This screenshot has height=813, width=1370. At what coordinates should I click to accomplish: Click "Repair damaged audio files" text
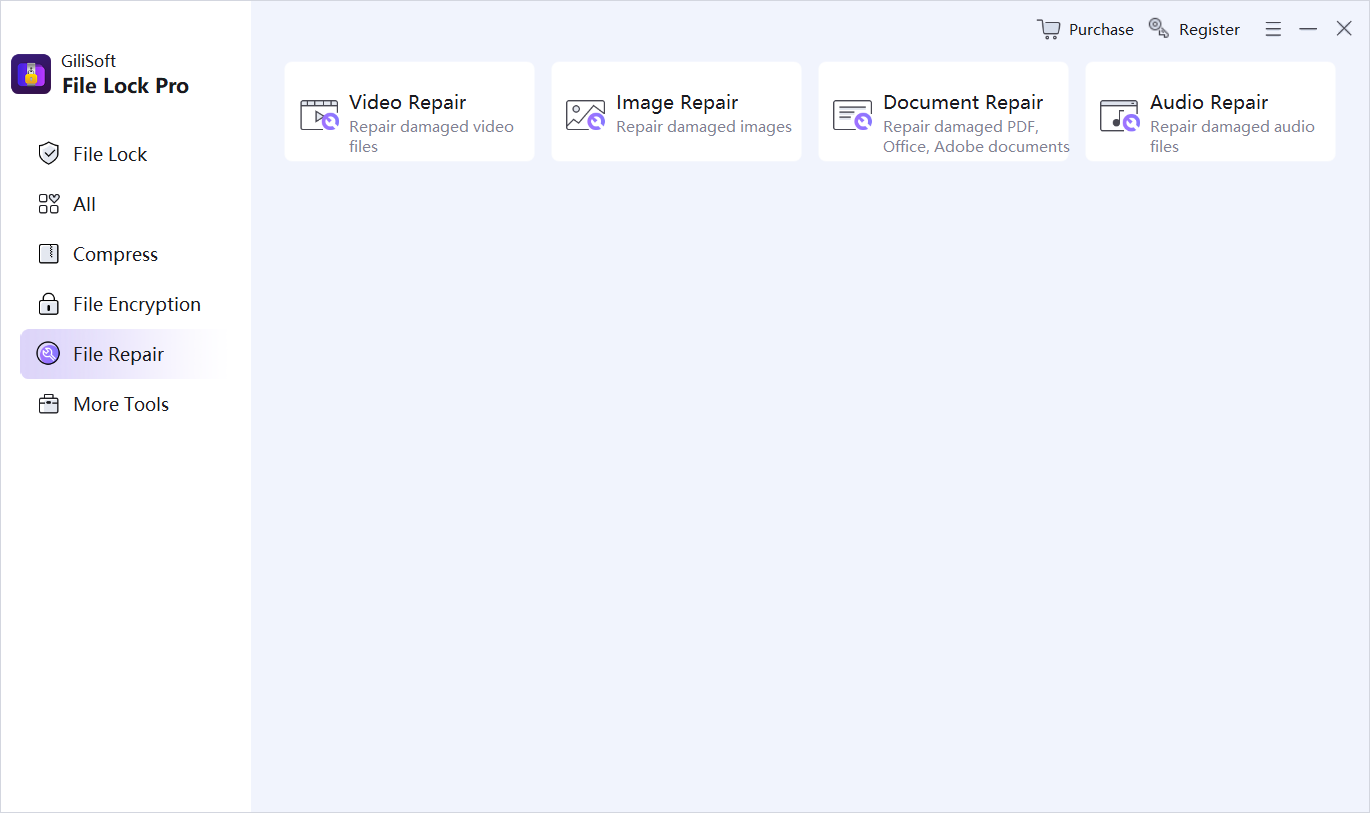1232,136
